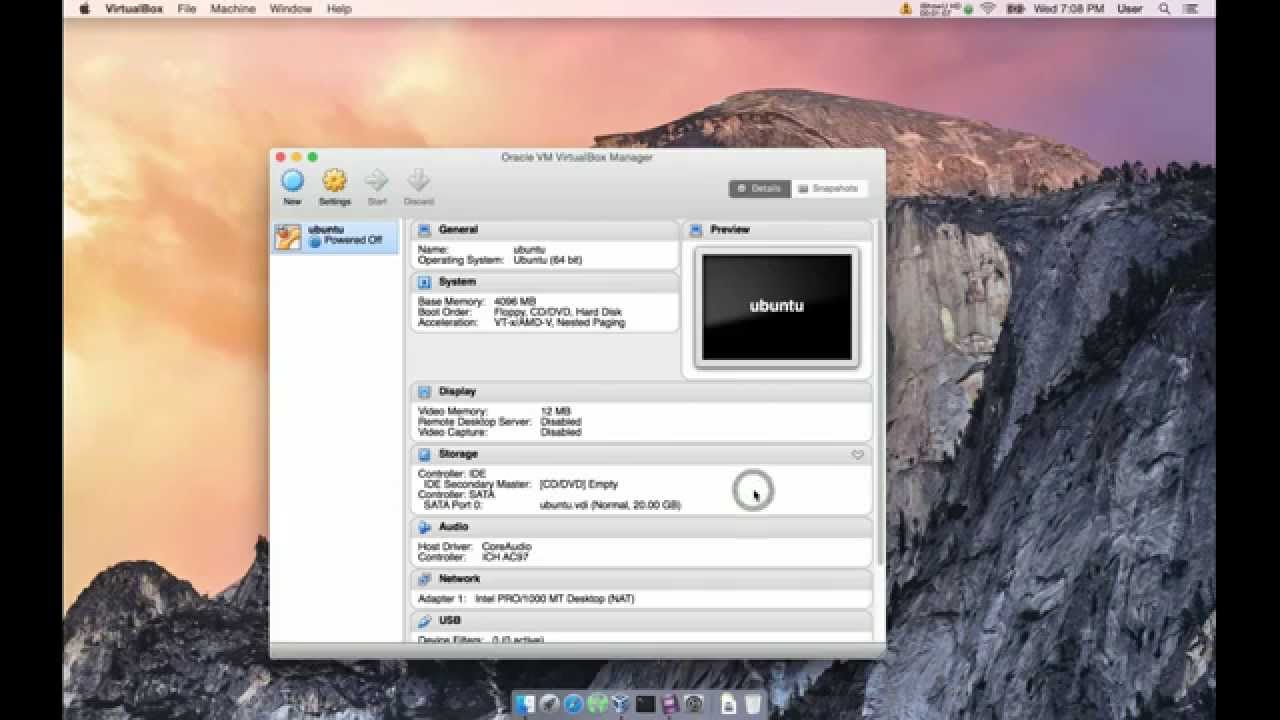
Task: Click the Audio section speaker icon
Action: tap(424, 527)
